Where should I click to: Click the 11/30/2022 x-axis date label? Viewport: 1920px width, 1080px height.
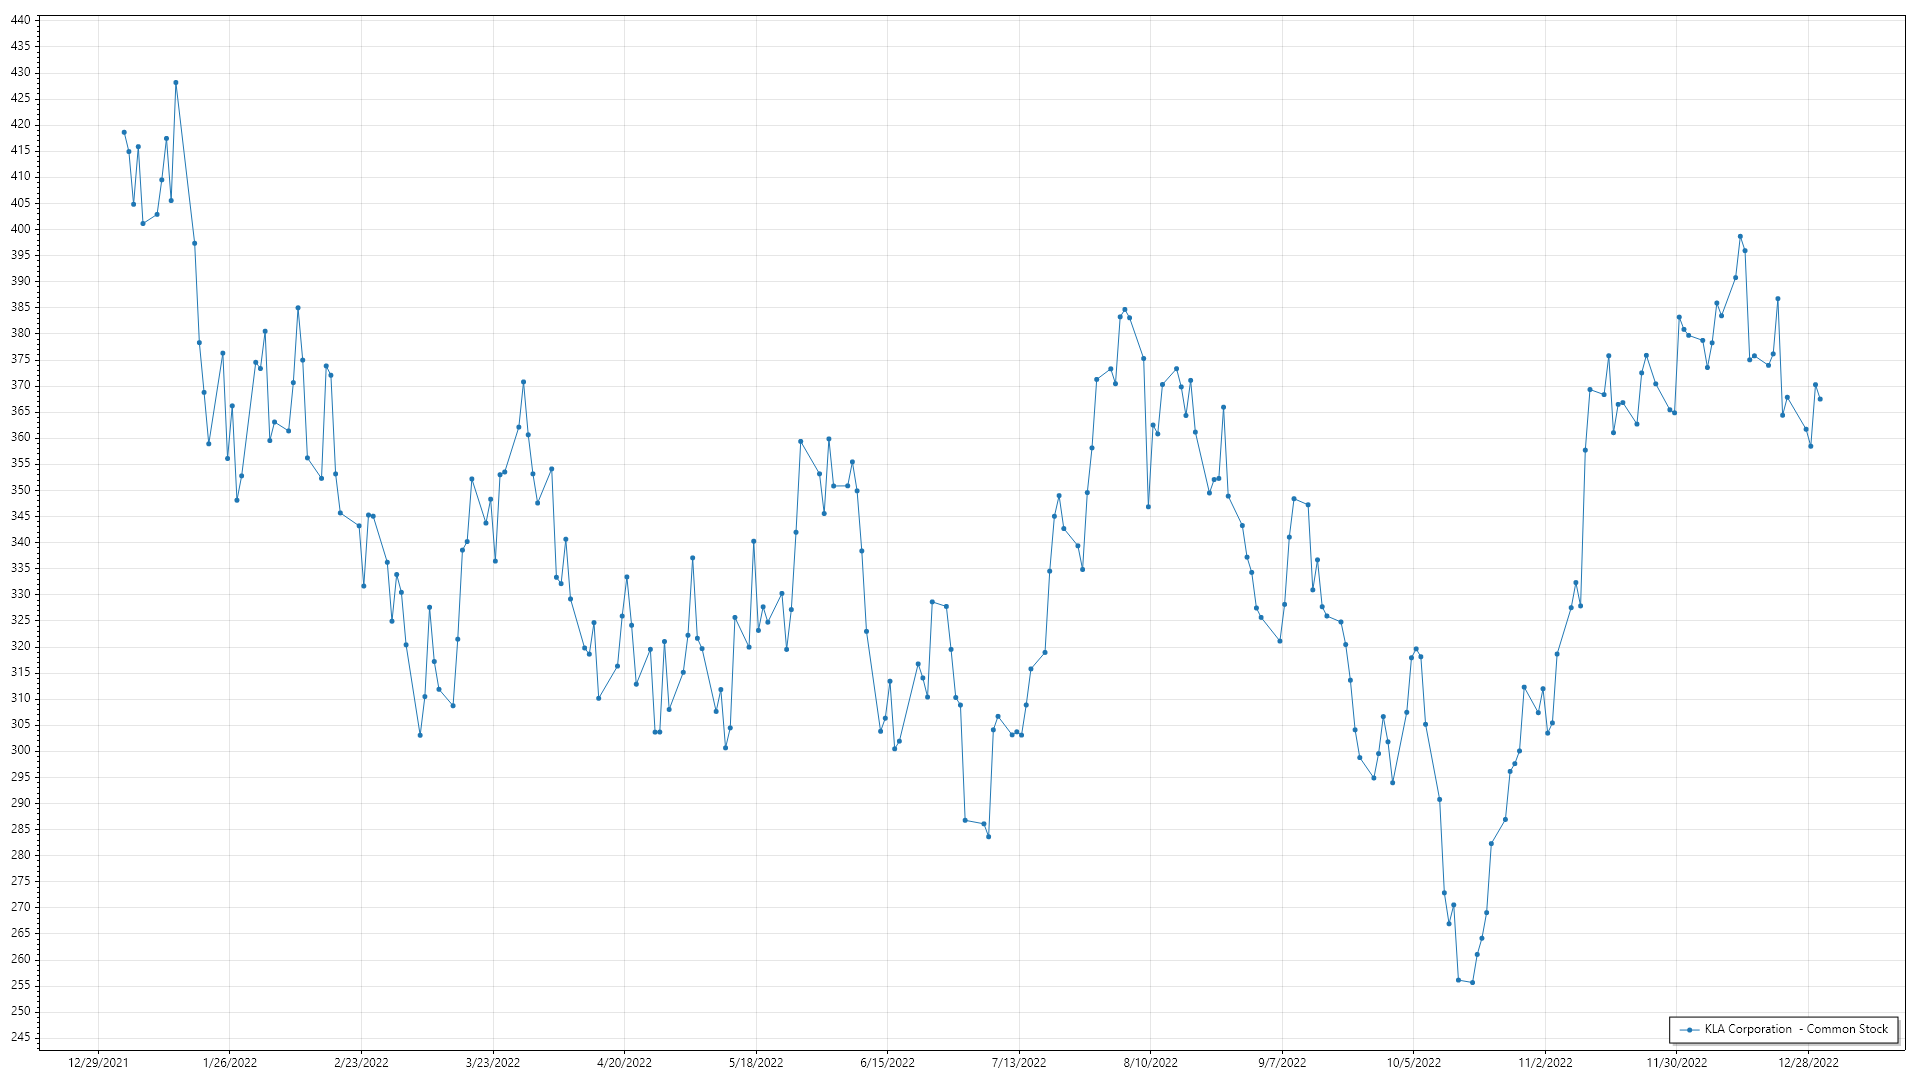tap(1677, 1062)
